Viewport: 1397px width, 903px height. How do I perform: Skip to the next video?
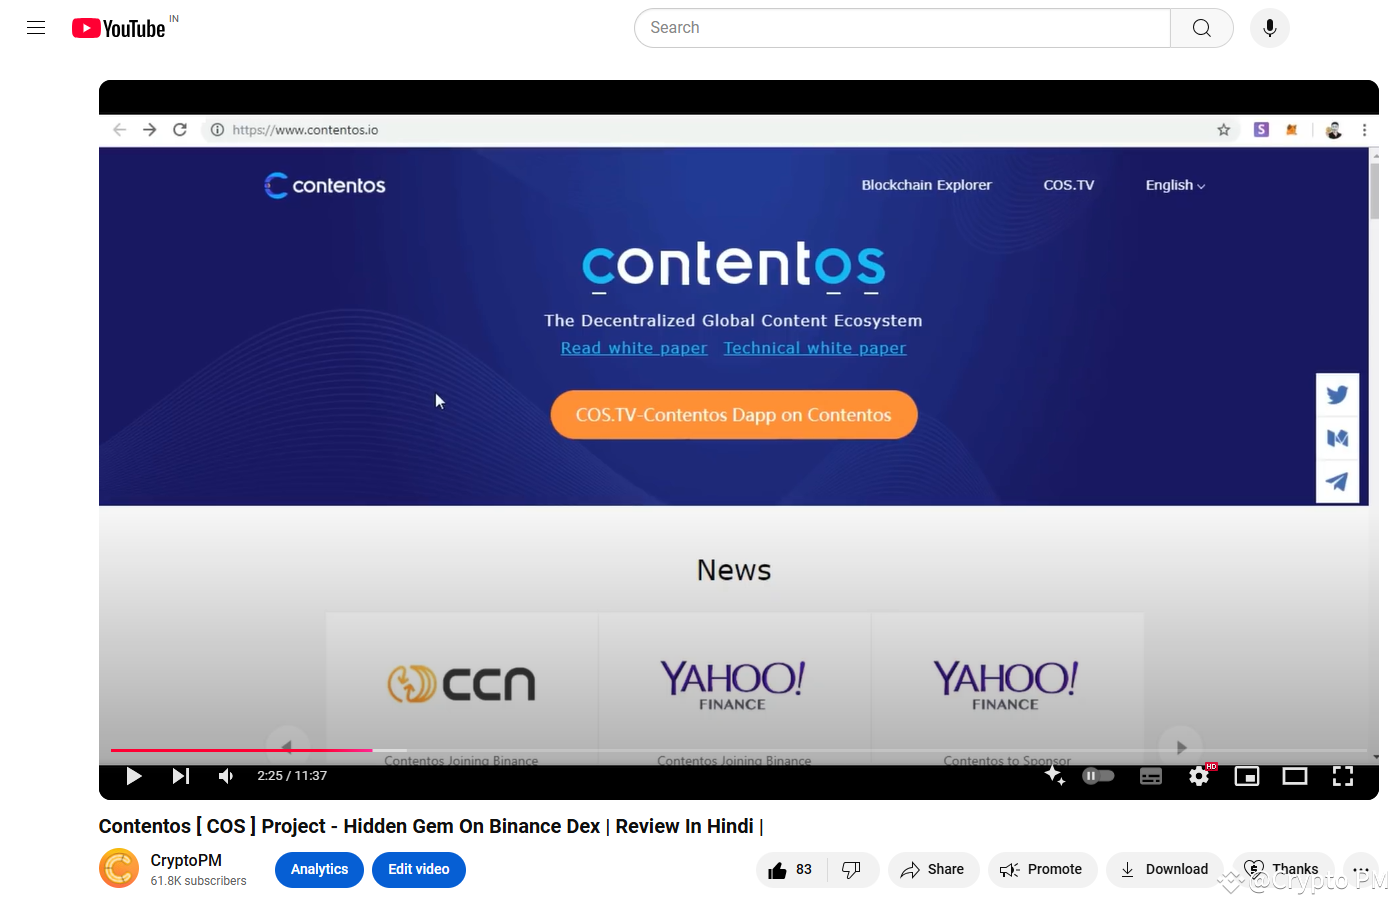coord(181,776)
